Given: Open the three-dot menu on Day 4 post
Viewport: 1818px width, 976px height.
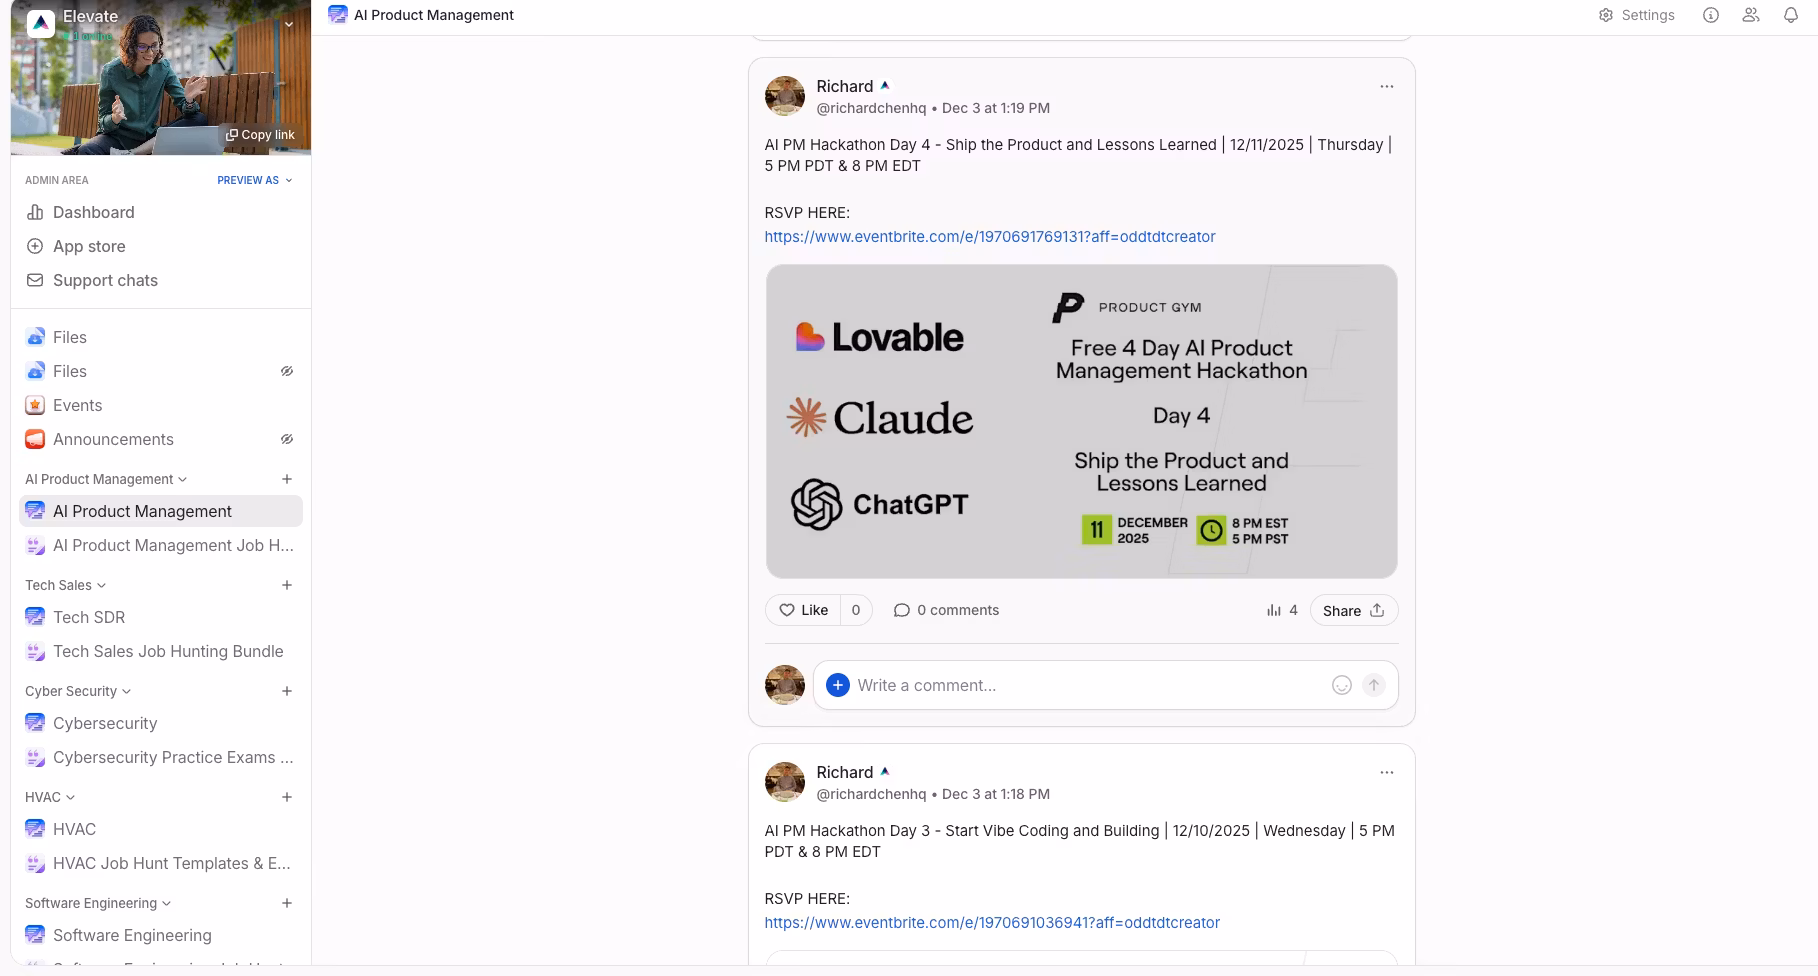Looking at the screenshot, I should pos(1386,86).
